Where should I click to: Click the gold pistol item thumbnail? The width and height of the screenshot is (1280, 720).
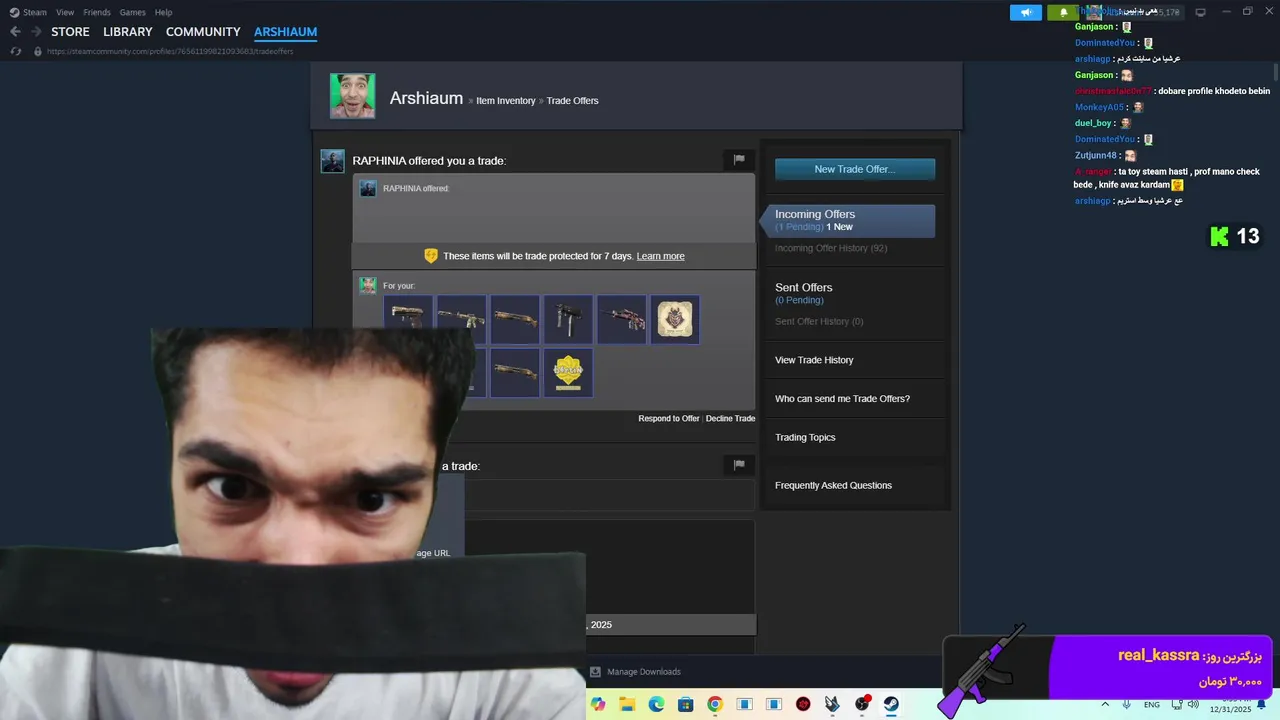[x=408, y=319]
